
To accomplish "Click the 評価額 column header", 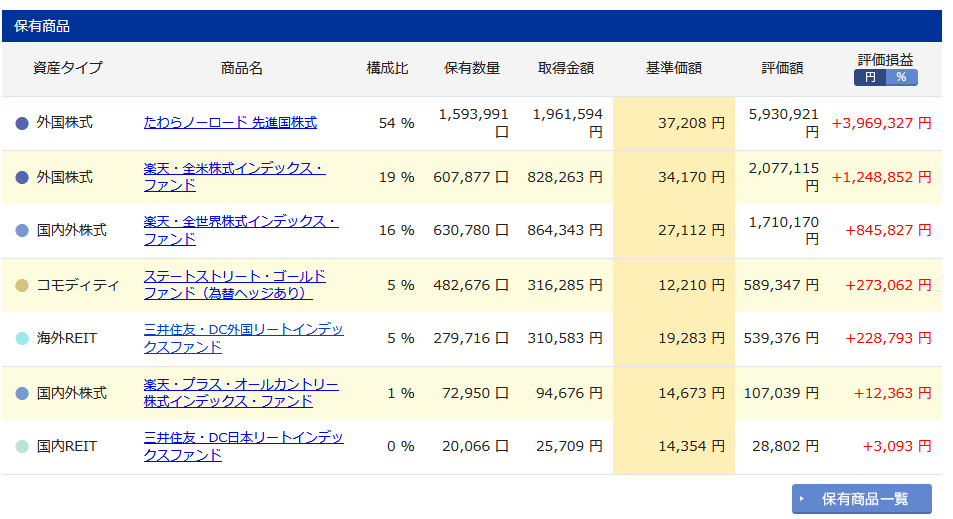I will tap(782, 68).
